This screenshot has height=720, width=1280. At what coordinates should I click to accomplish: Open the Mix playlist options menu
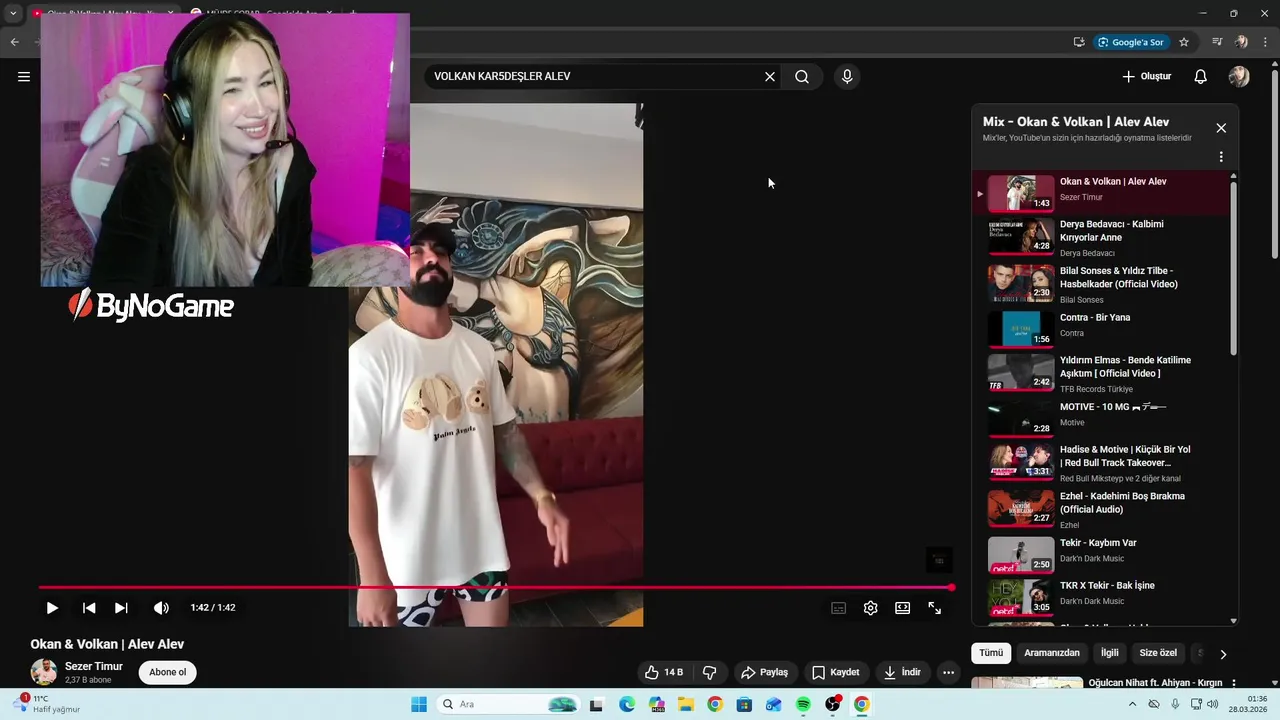tap(1221, 157)
